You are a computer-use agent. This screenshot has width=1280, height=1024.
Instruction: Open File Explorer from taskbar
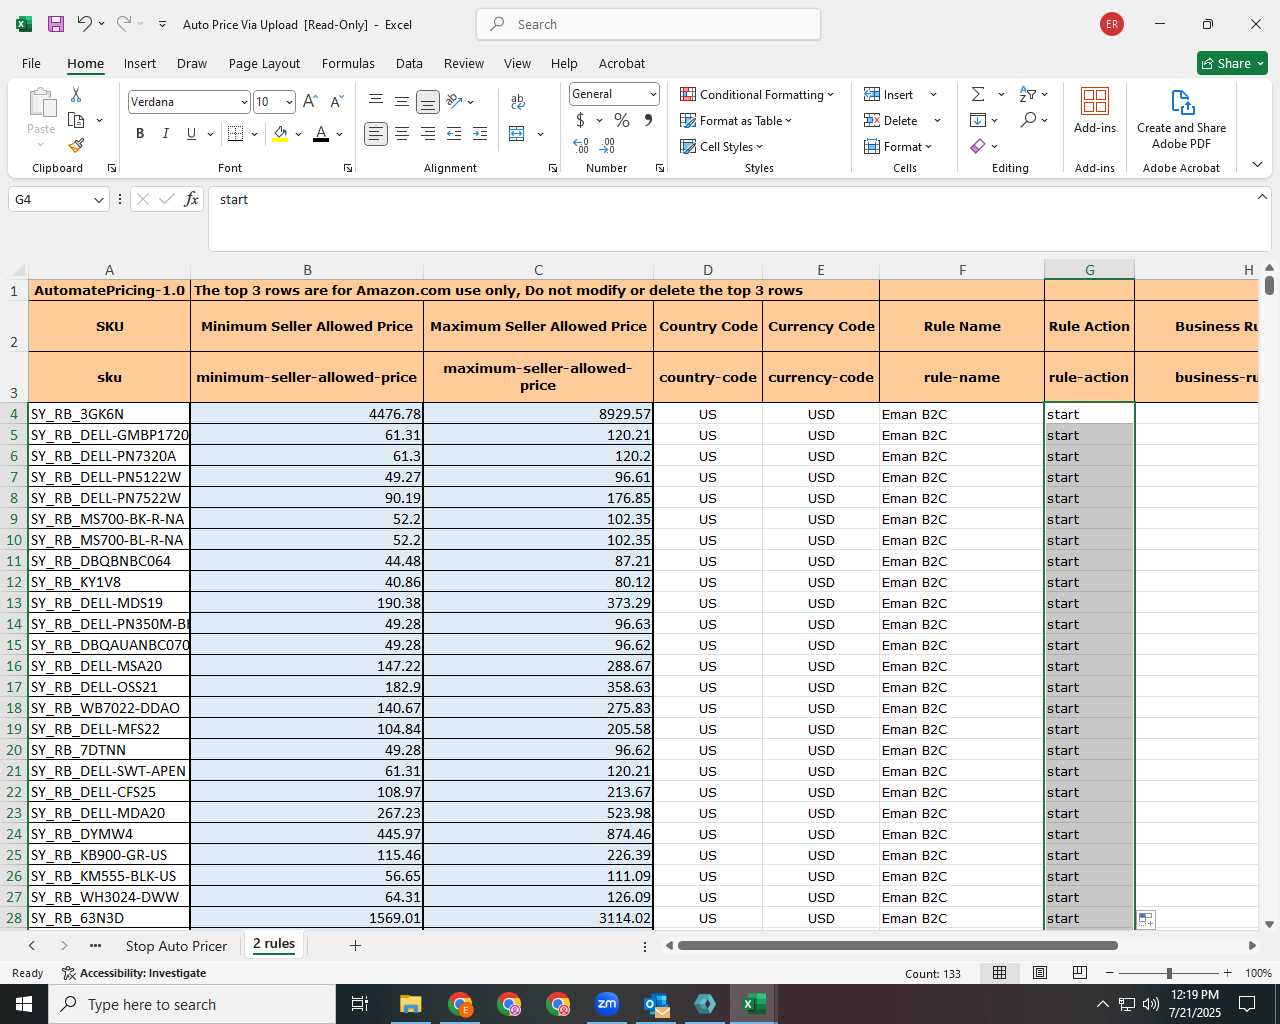pyautogui.click(x=411, y=1004)
